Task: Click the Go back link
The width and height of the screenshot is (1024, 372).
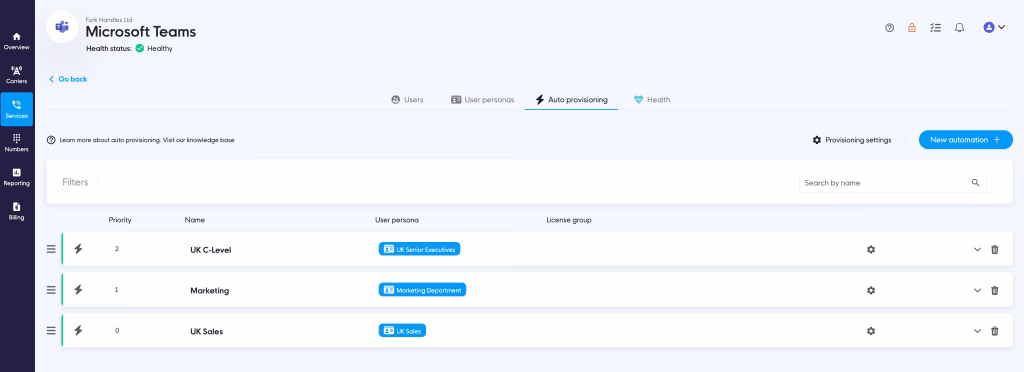Action: (68, 79)
